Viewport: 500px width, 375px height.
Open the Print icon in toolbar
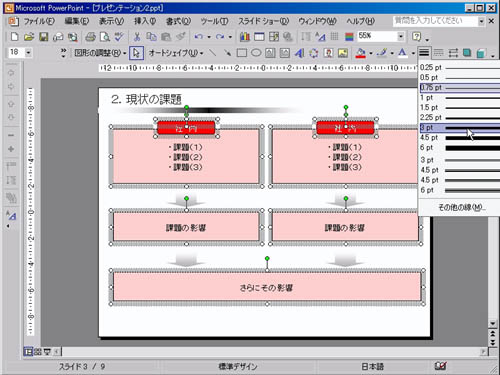pos(90,37)
